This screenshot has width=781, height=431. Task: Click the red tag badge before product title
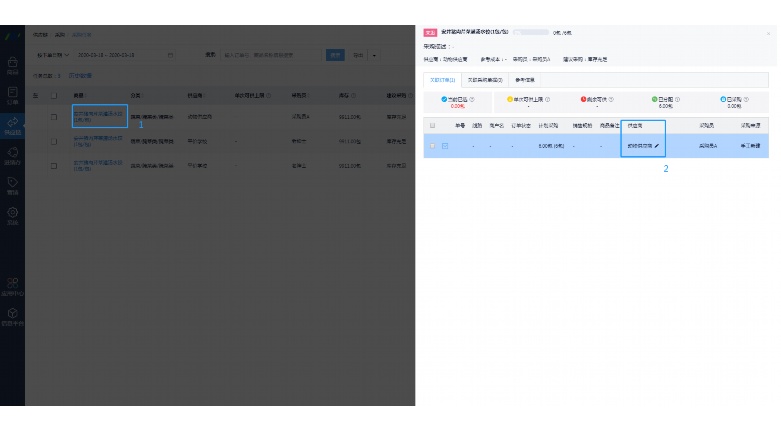[x=430, y=32]
